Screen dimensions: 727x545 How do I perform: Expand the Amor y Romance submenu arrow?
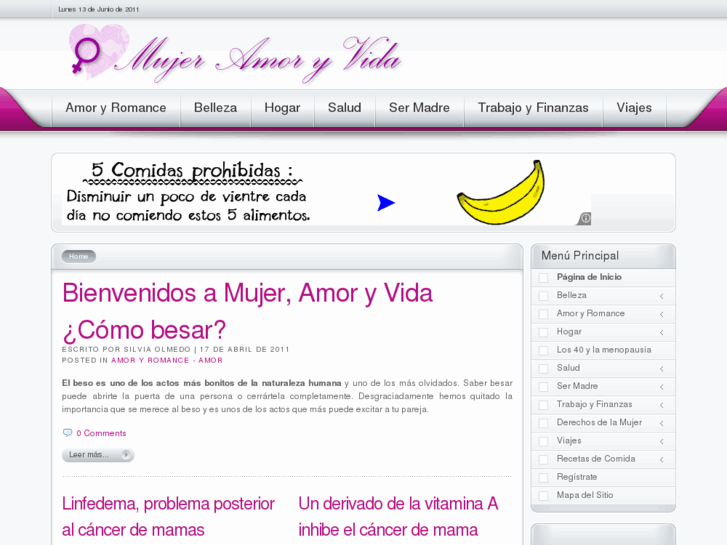point(662,314)
